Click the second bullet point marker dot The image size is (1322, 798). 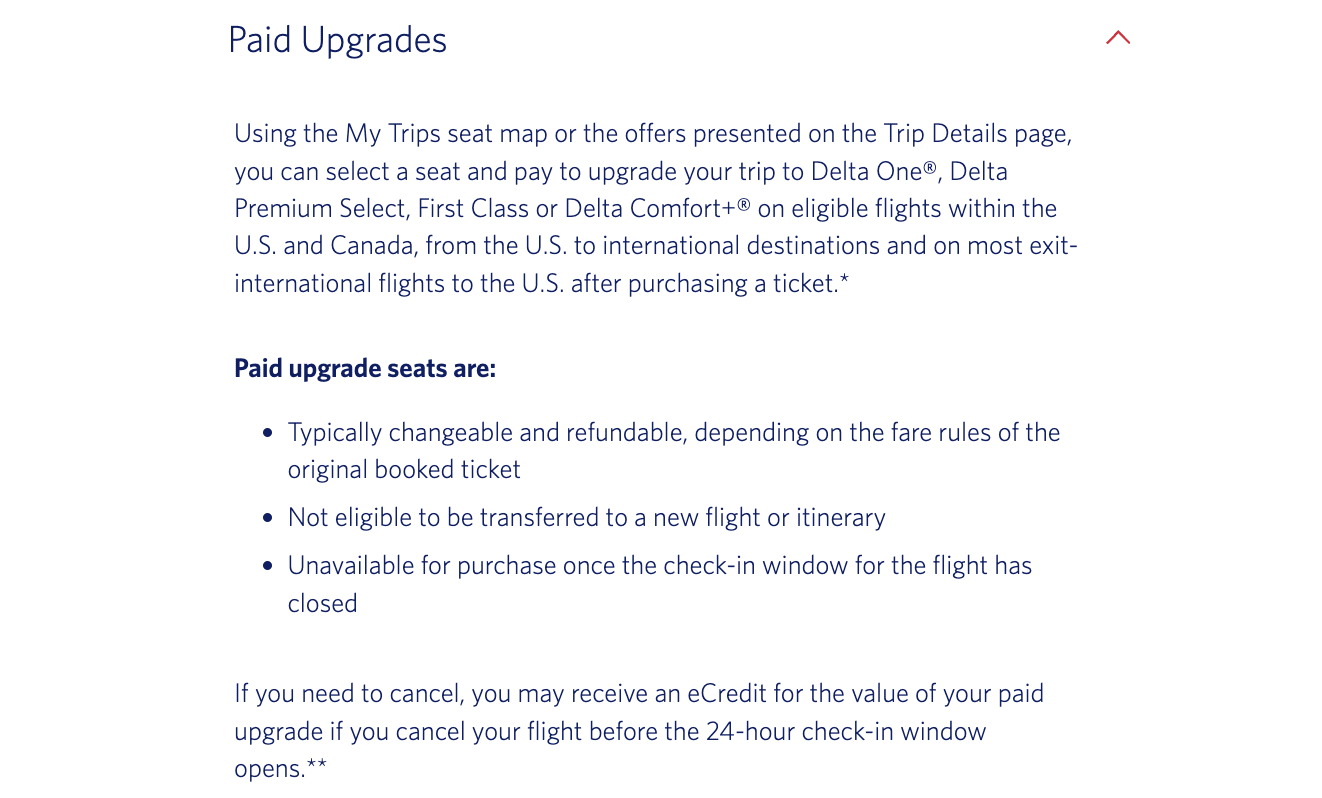267,517
